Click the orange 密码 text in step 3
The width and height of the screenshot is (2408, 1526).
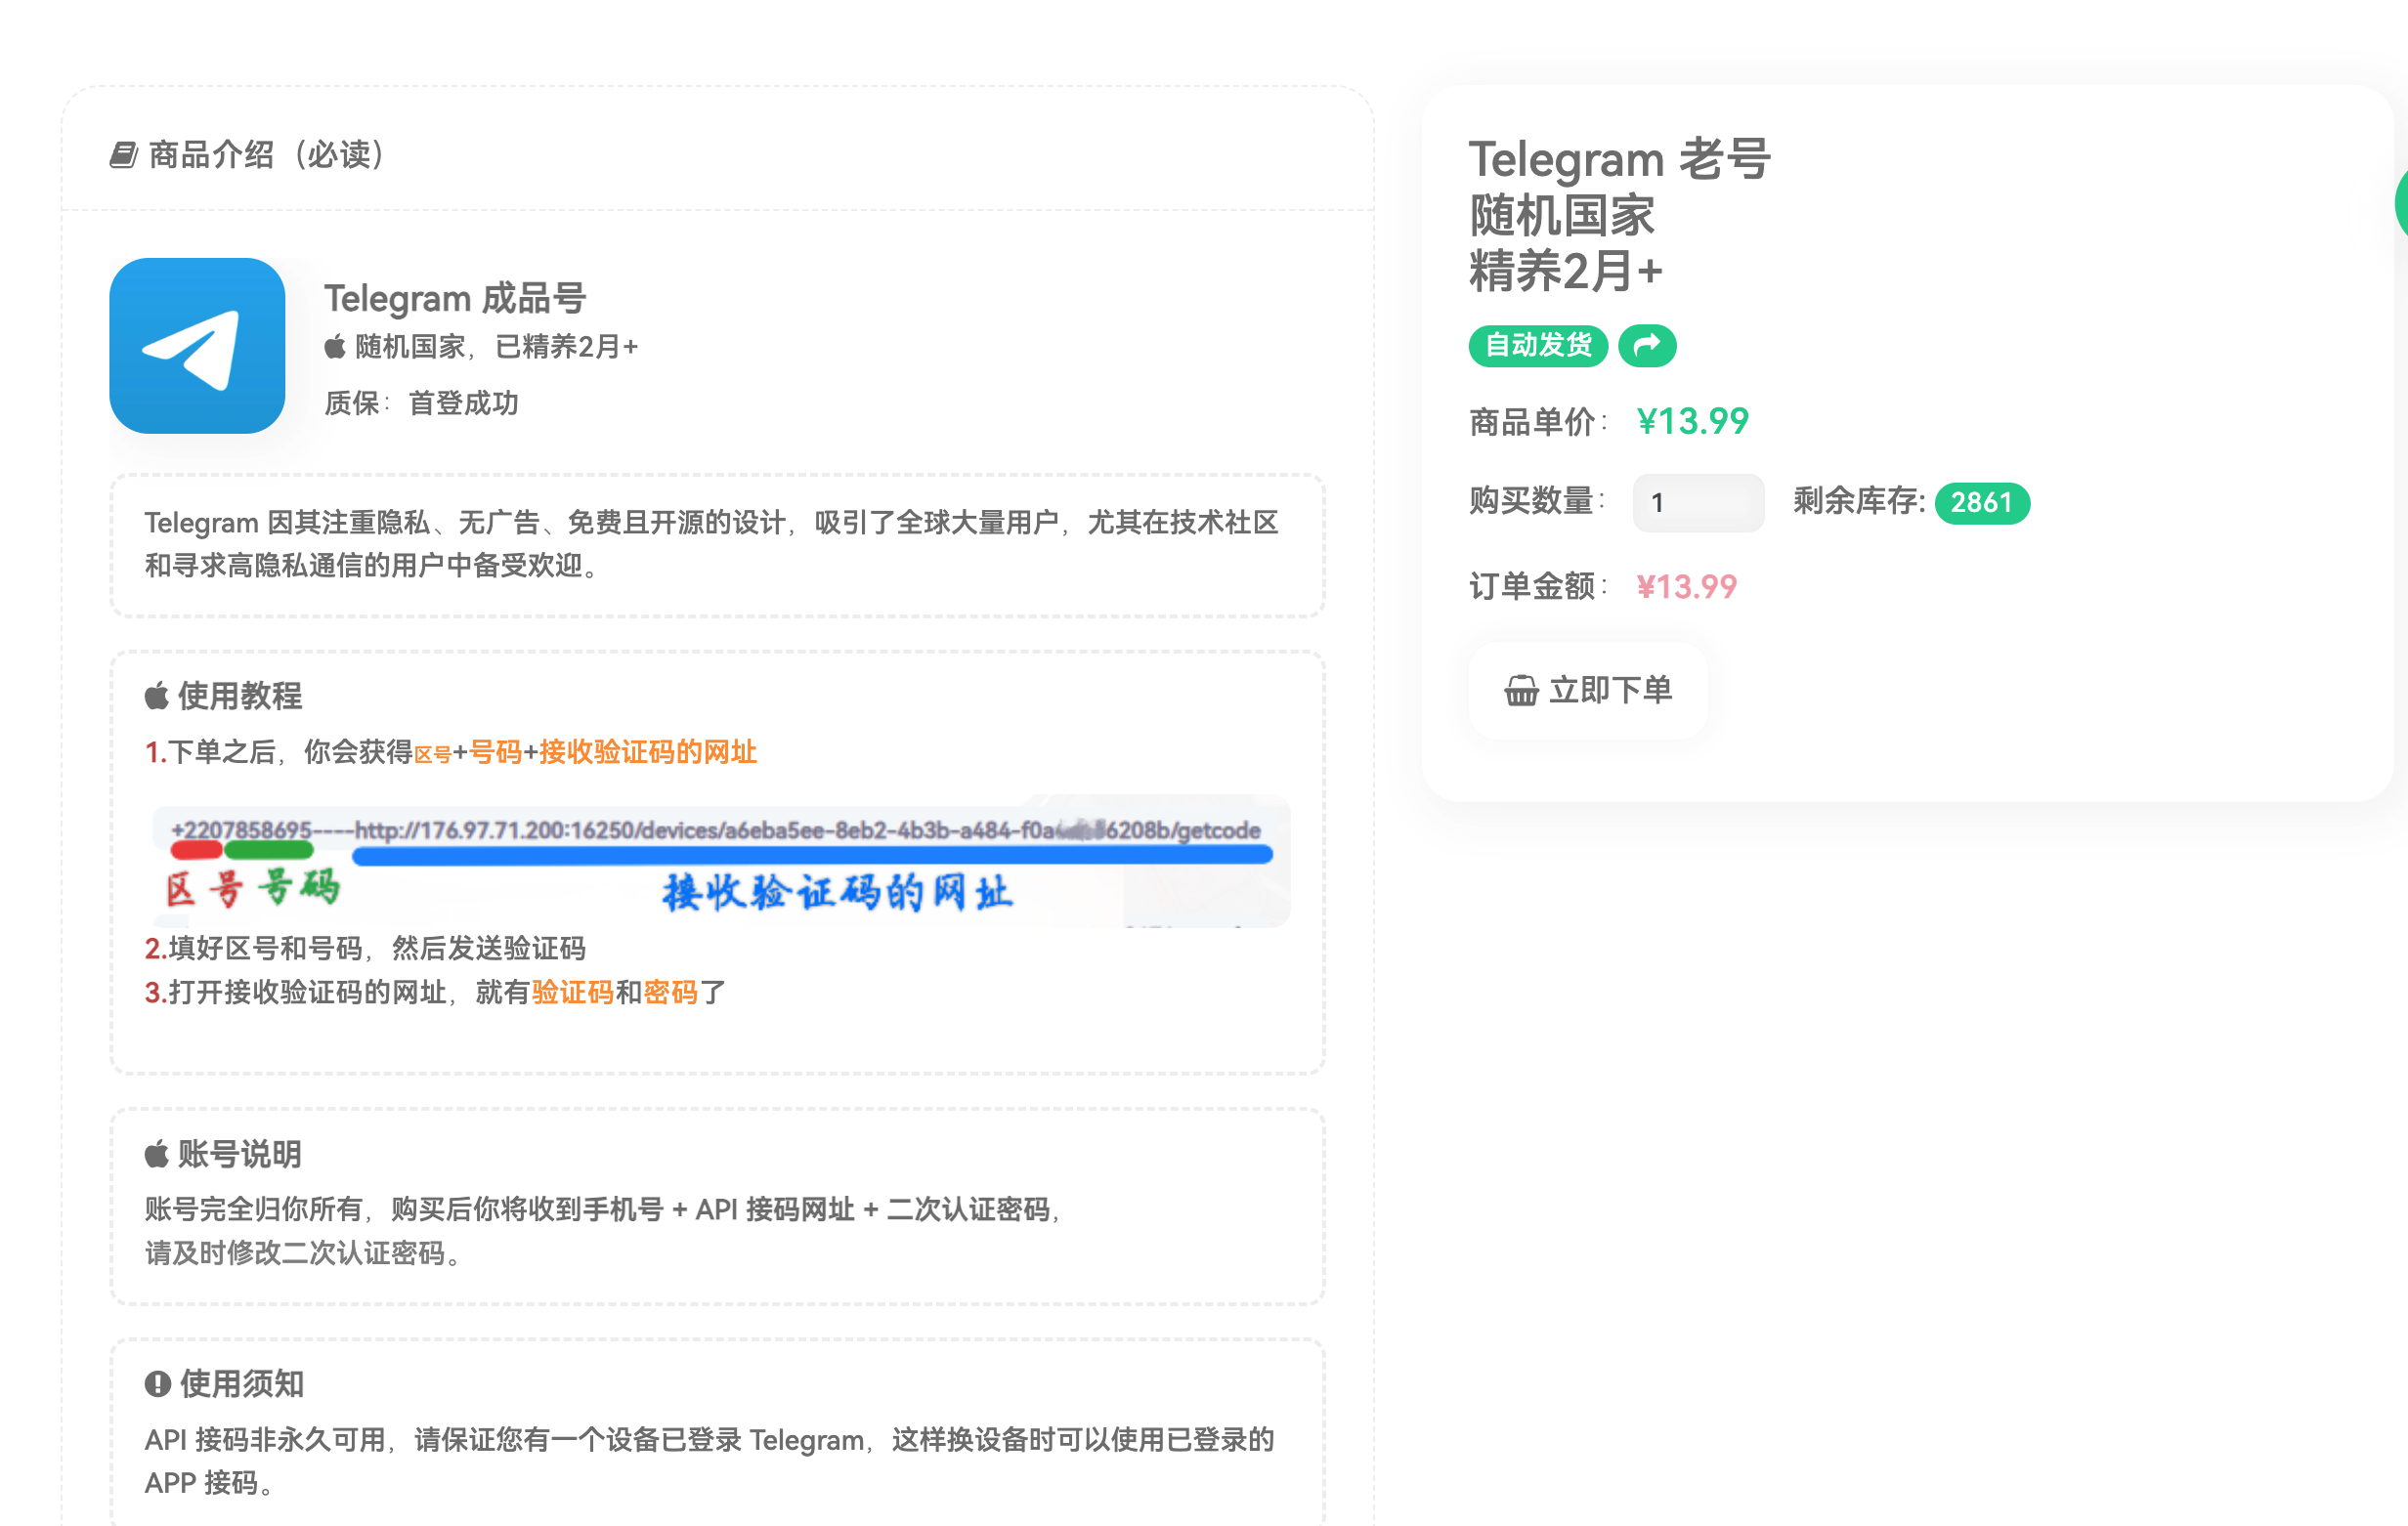(x=670, y=992)
